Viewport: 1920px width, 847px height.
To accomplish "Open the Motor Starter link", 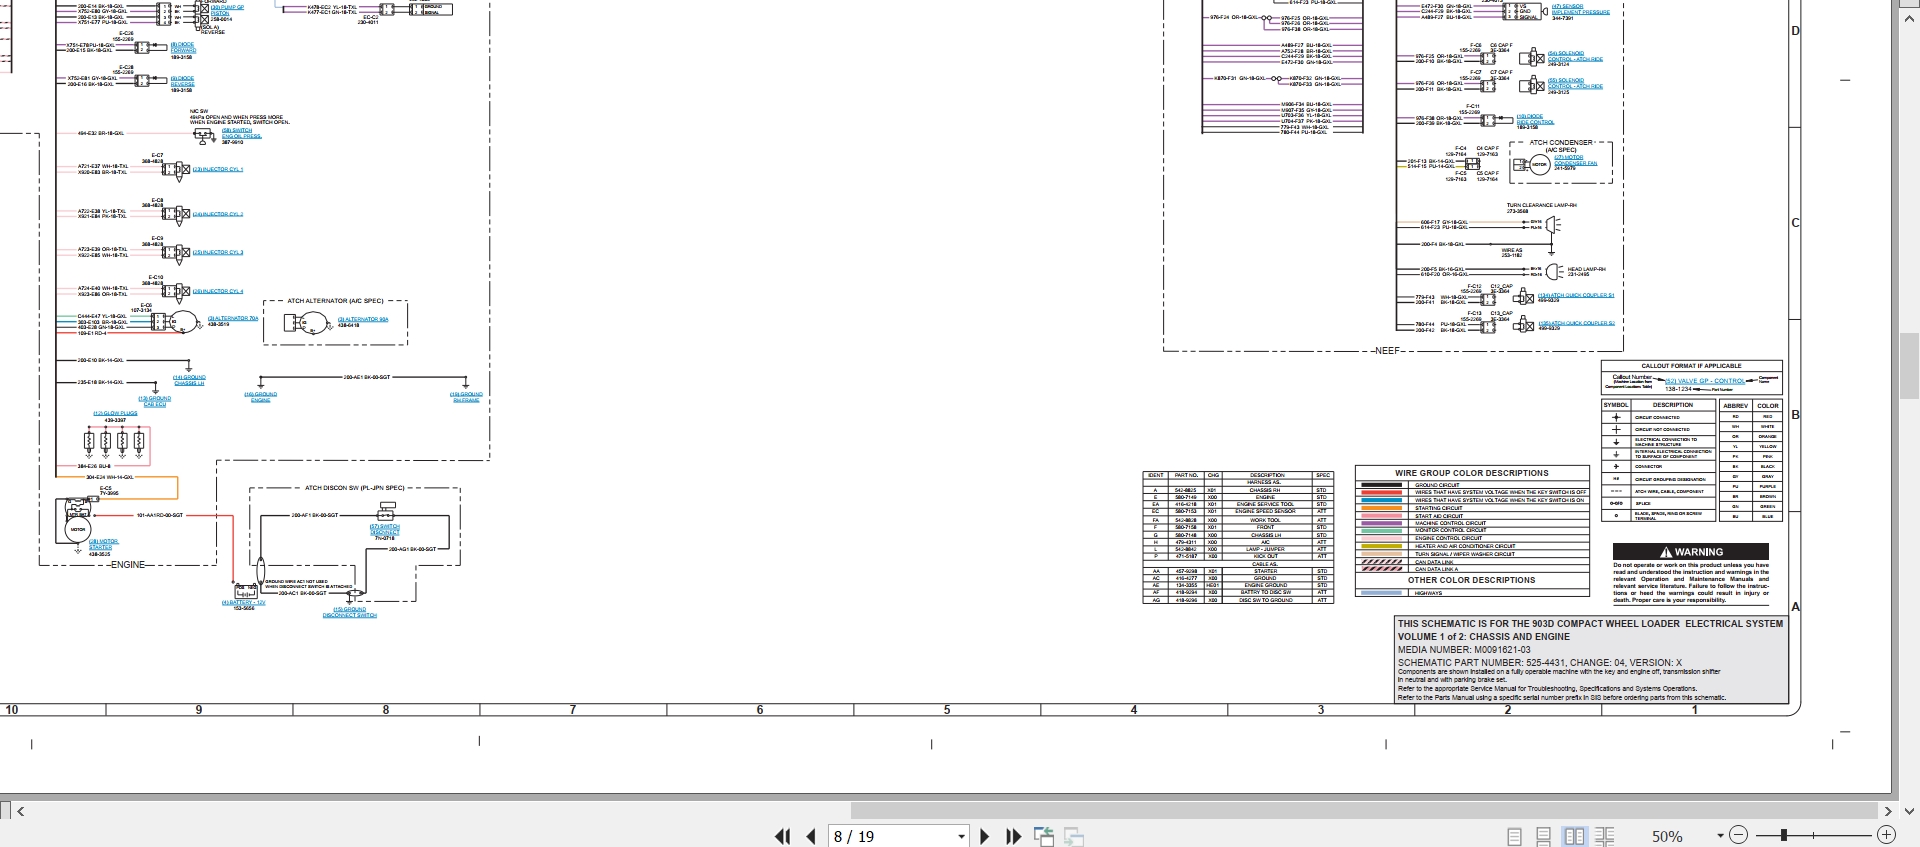I will click(x=102, y=544).
